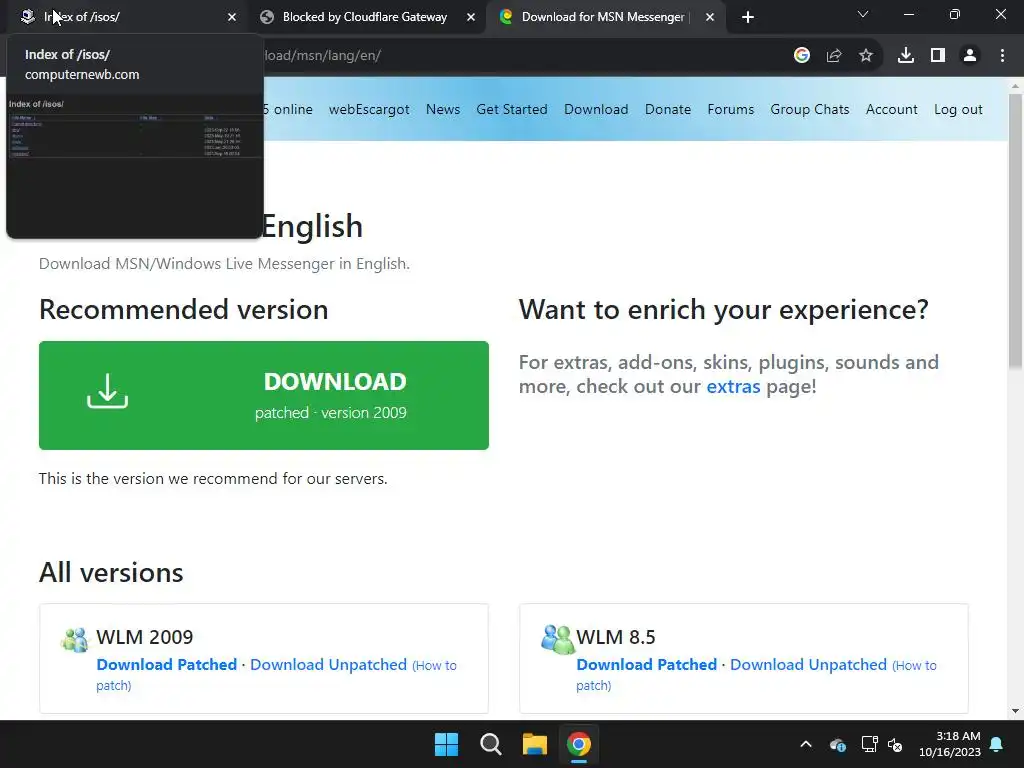Select the Download for MSN Messenger tab
Screen dimensions: 1024x768
coord(605,17)
